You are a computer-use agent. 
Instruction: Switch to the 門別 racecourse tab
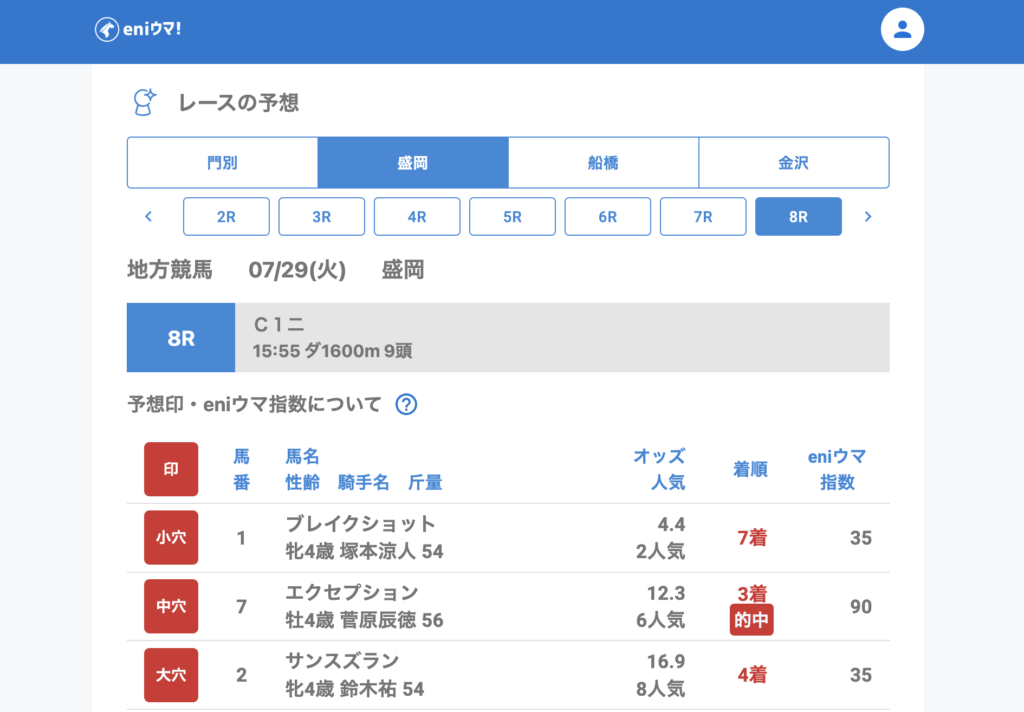coord(222,163)
